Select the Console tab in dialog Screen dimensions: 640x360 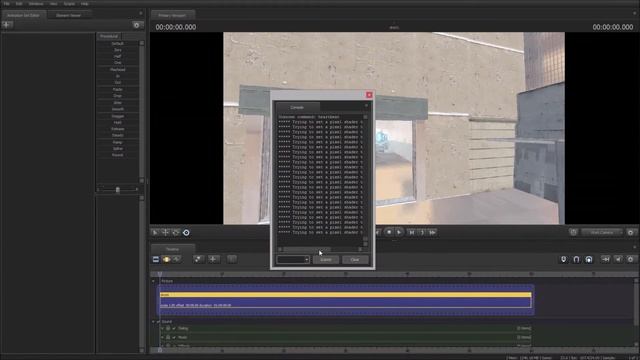[297, 107]
